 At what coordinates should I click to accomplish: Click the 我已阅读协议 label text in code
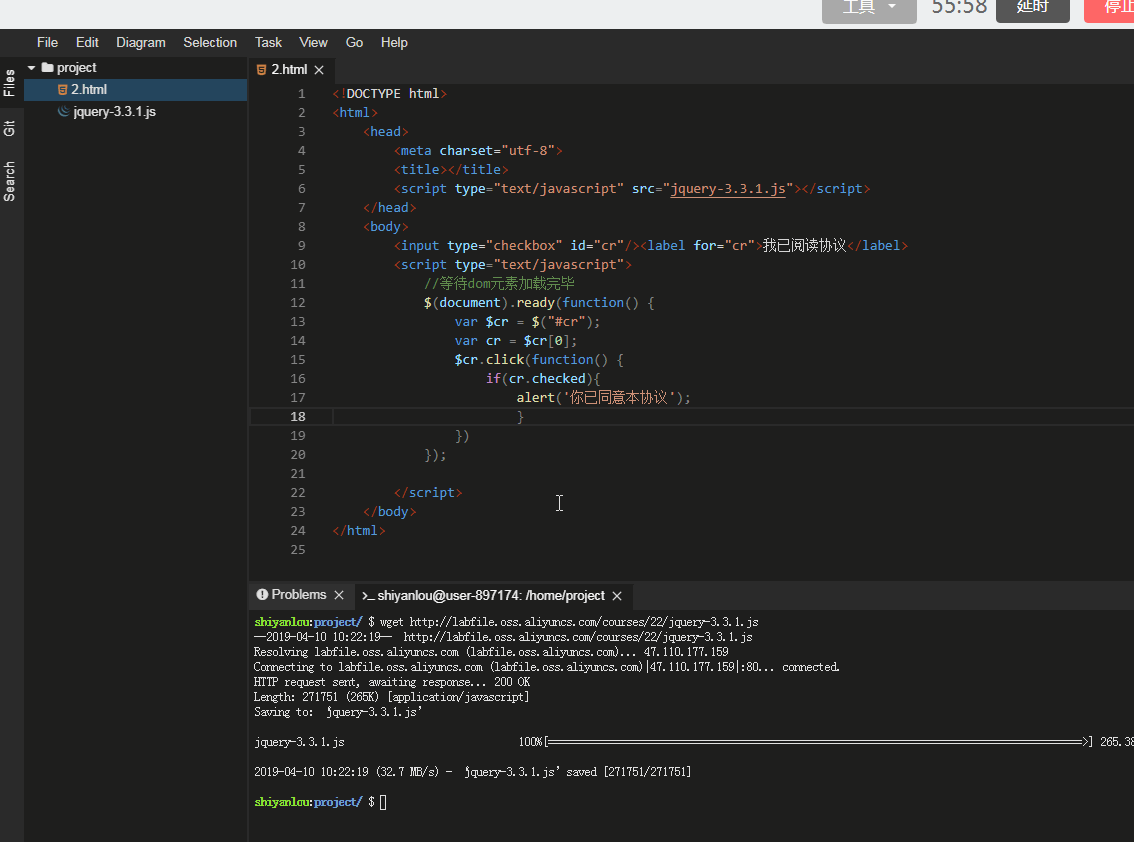coord(803,246)
